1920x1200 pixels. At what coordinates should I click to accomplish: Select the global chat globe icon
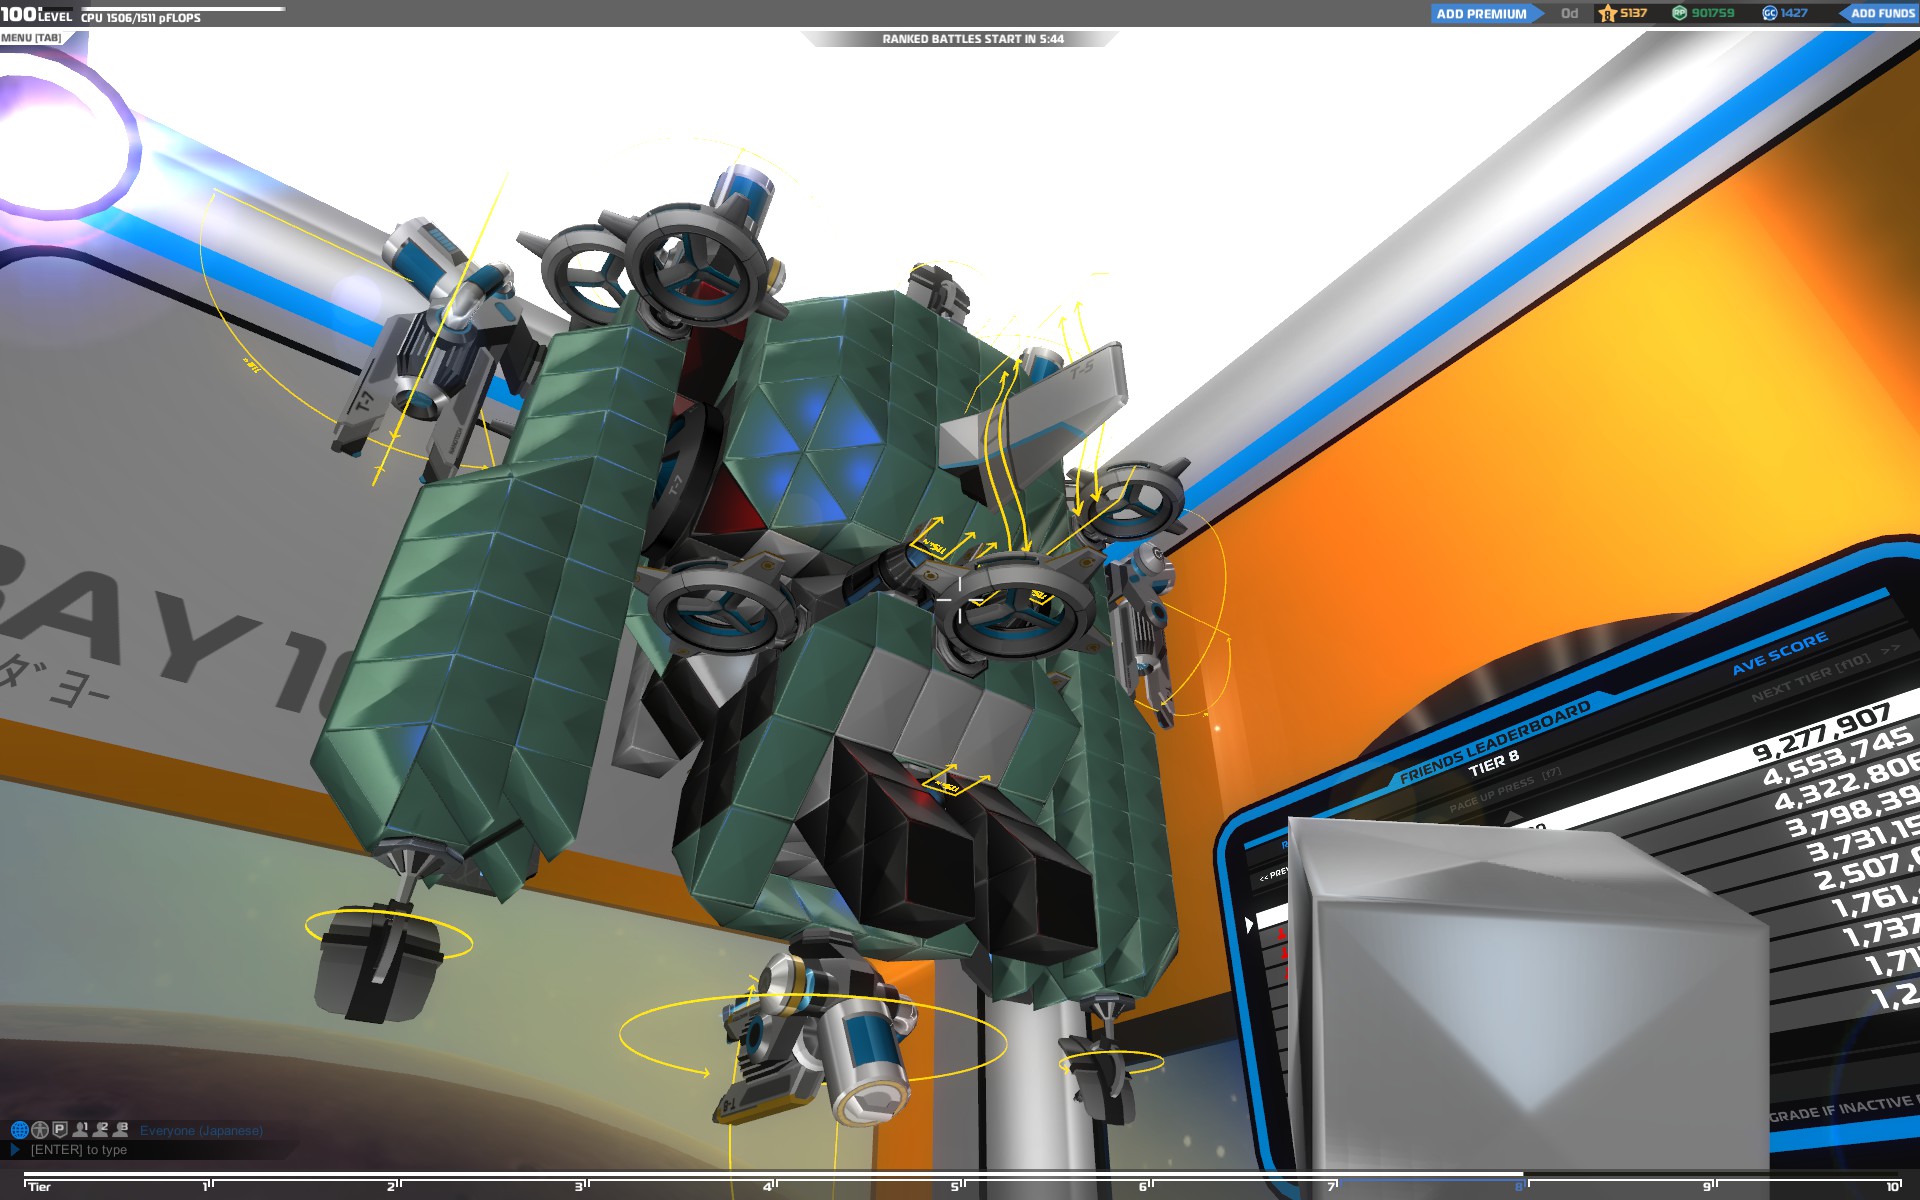pos(19,1130)
